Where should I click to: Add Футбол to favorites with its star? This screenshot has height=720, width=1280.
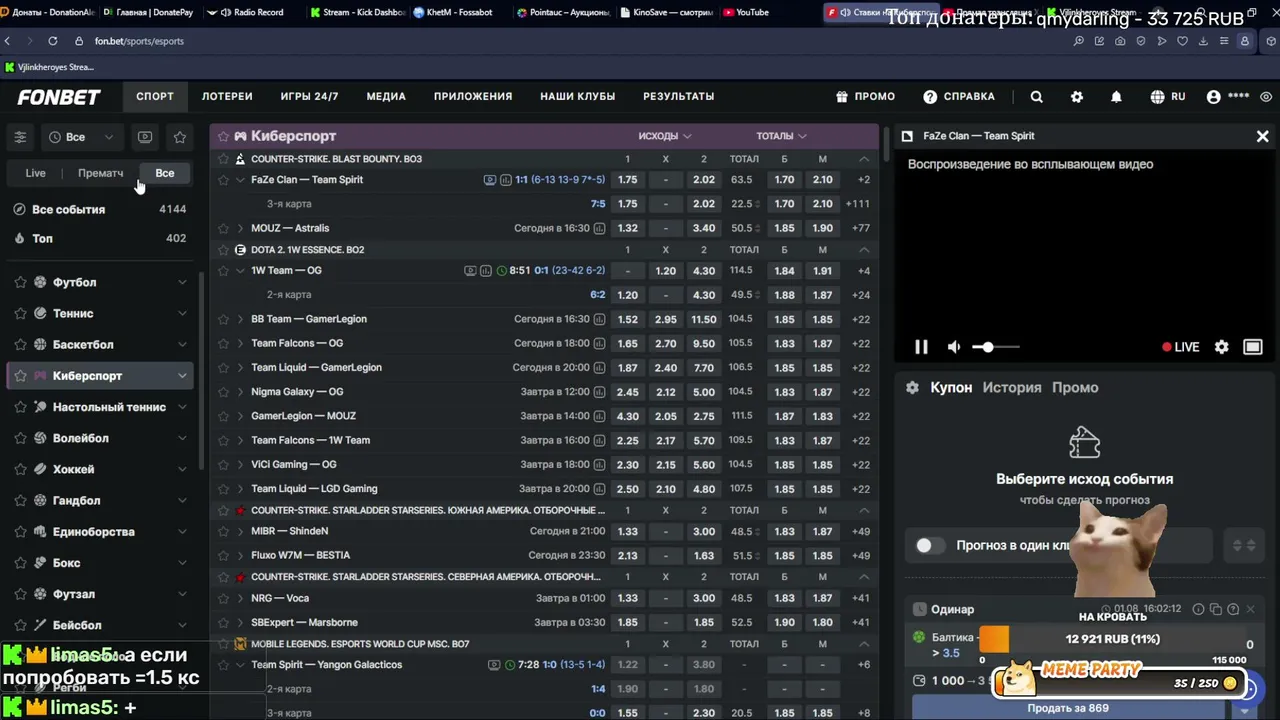tap(20, 283)
